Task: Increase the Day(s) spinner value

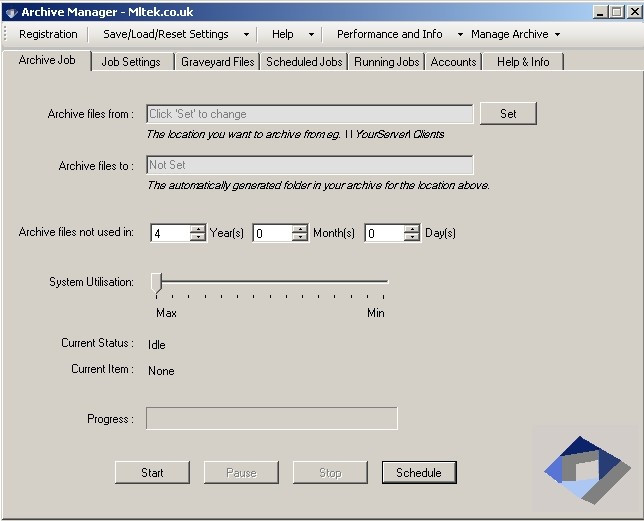Action: coord(412,229)
